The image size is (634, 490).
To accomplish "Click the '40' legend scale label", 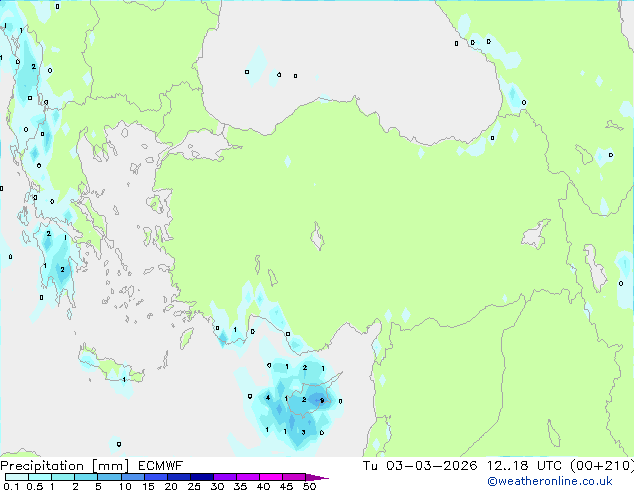I will (264, 486).
